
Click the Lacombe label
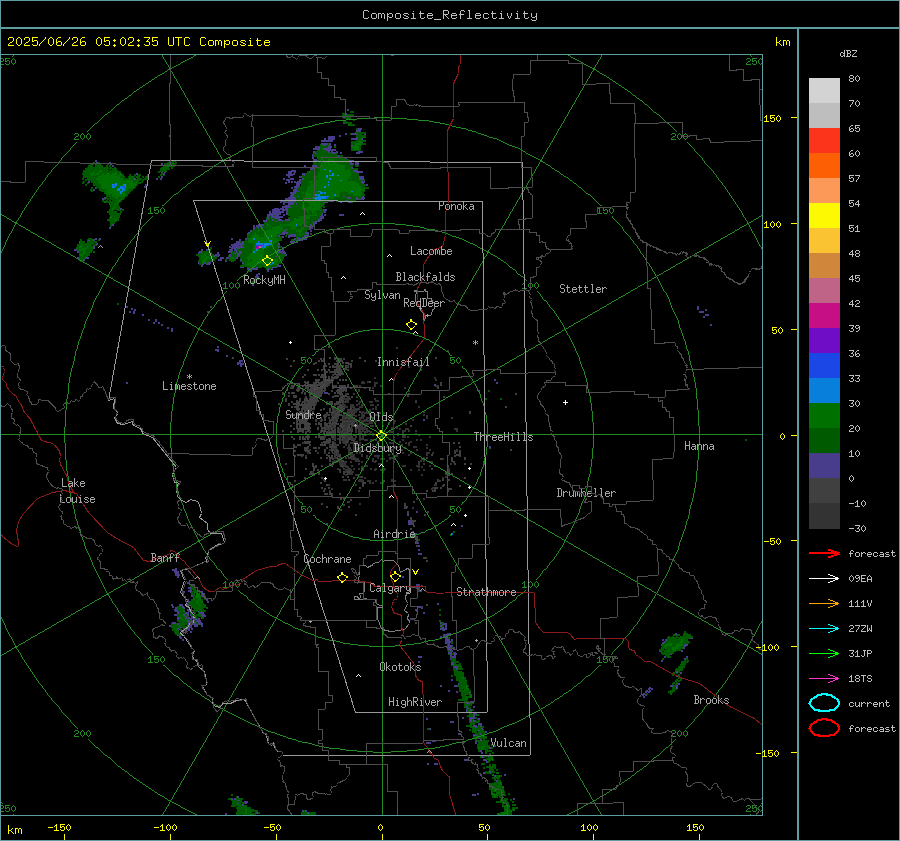pyautogui.click(x=431, y=251)
